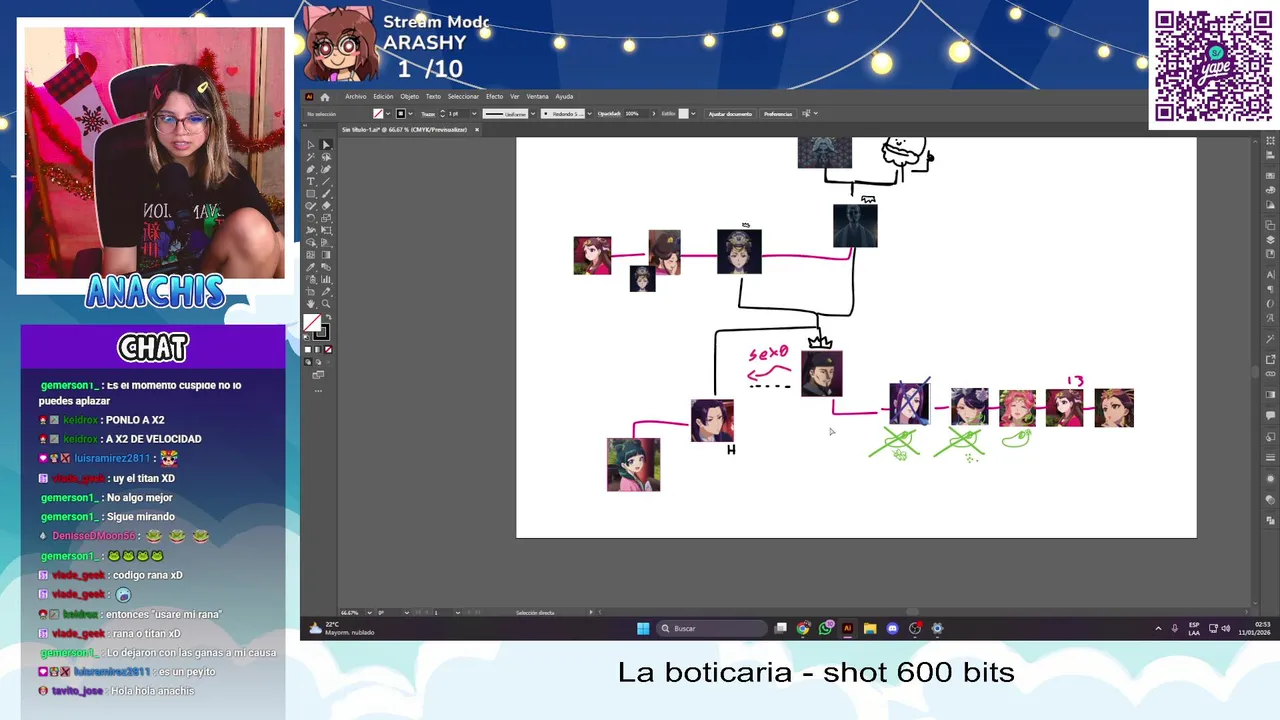
Task: Reset to default fill and stroke
Action: tap(306, 337)
